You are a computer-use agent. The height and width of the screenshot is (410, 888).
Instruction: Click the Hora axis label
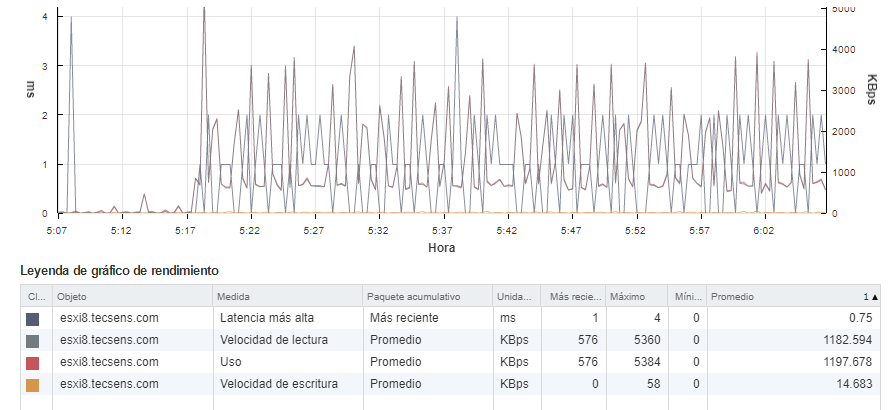tap(441, 247)
